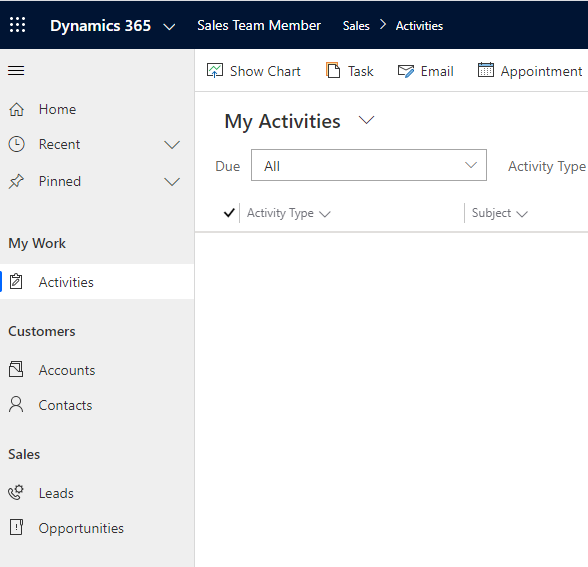This screenshot has height=567, width=588.
Task: Click the Recent clock icon
Action: [x=16, y=144]
